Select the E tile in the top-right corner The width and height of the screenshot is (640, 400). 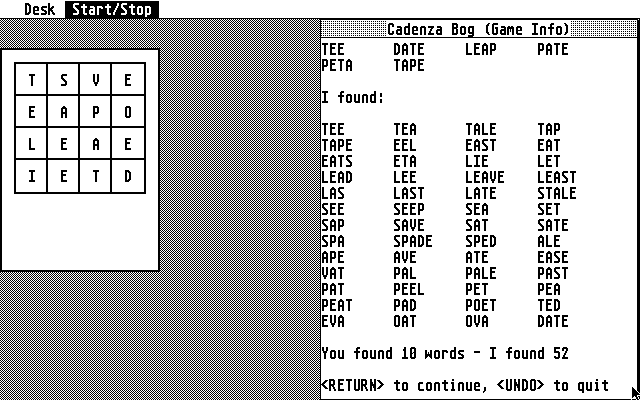[128, 81]
